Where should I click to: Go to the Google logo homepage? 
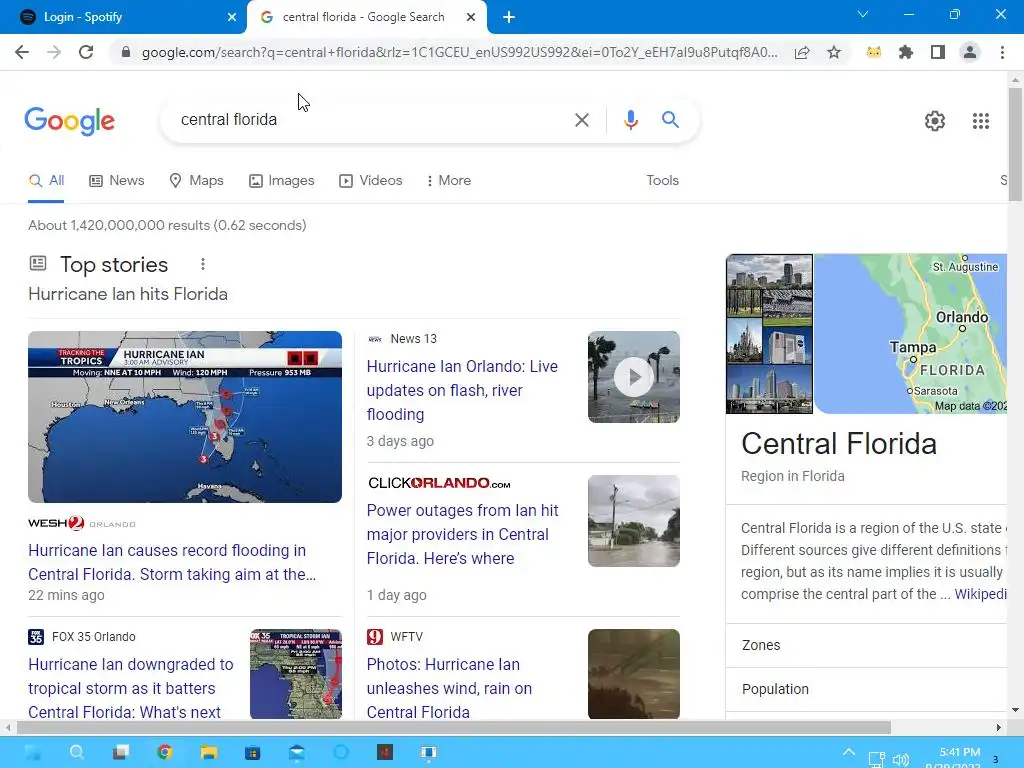tap(70, 121)
